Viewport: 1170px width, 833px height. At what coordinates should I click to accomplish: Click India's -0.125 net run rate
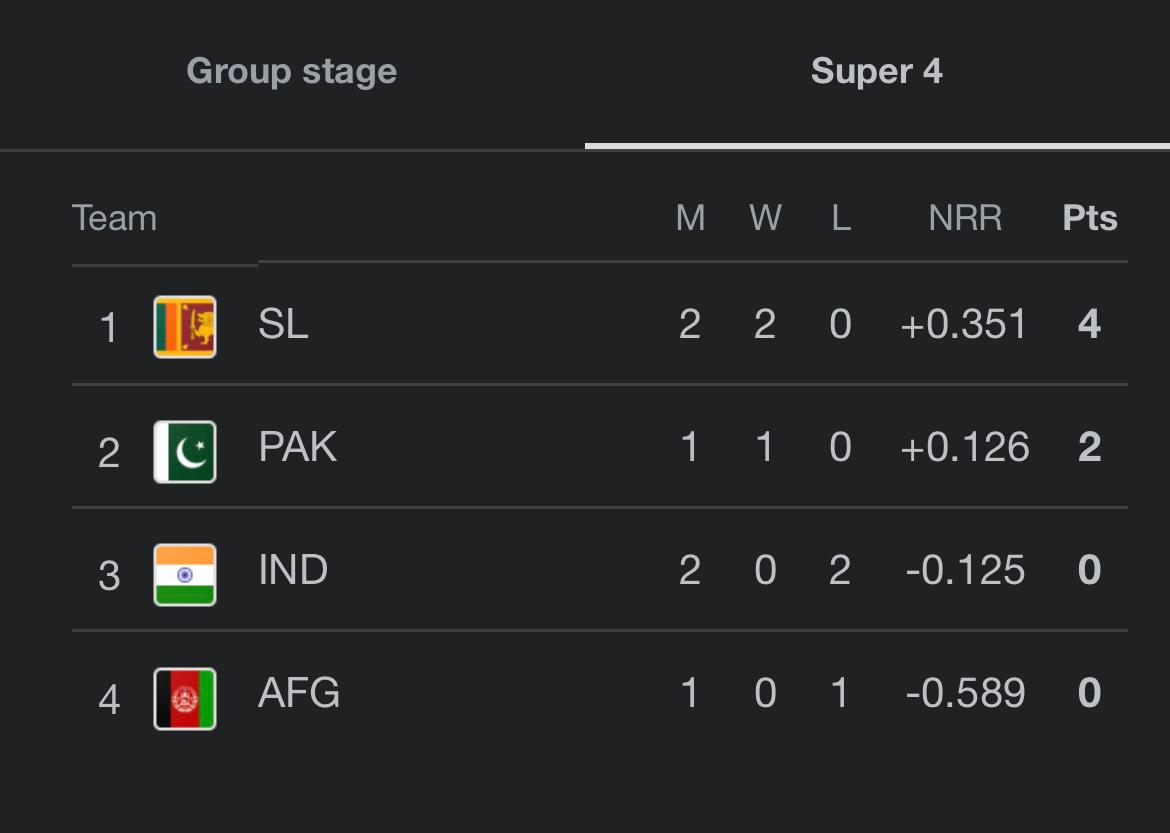point(965,570)
